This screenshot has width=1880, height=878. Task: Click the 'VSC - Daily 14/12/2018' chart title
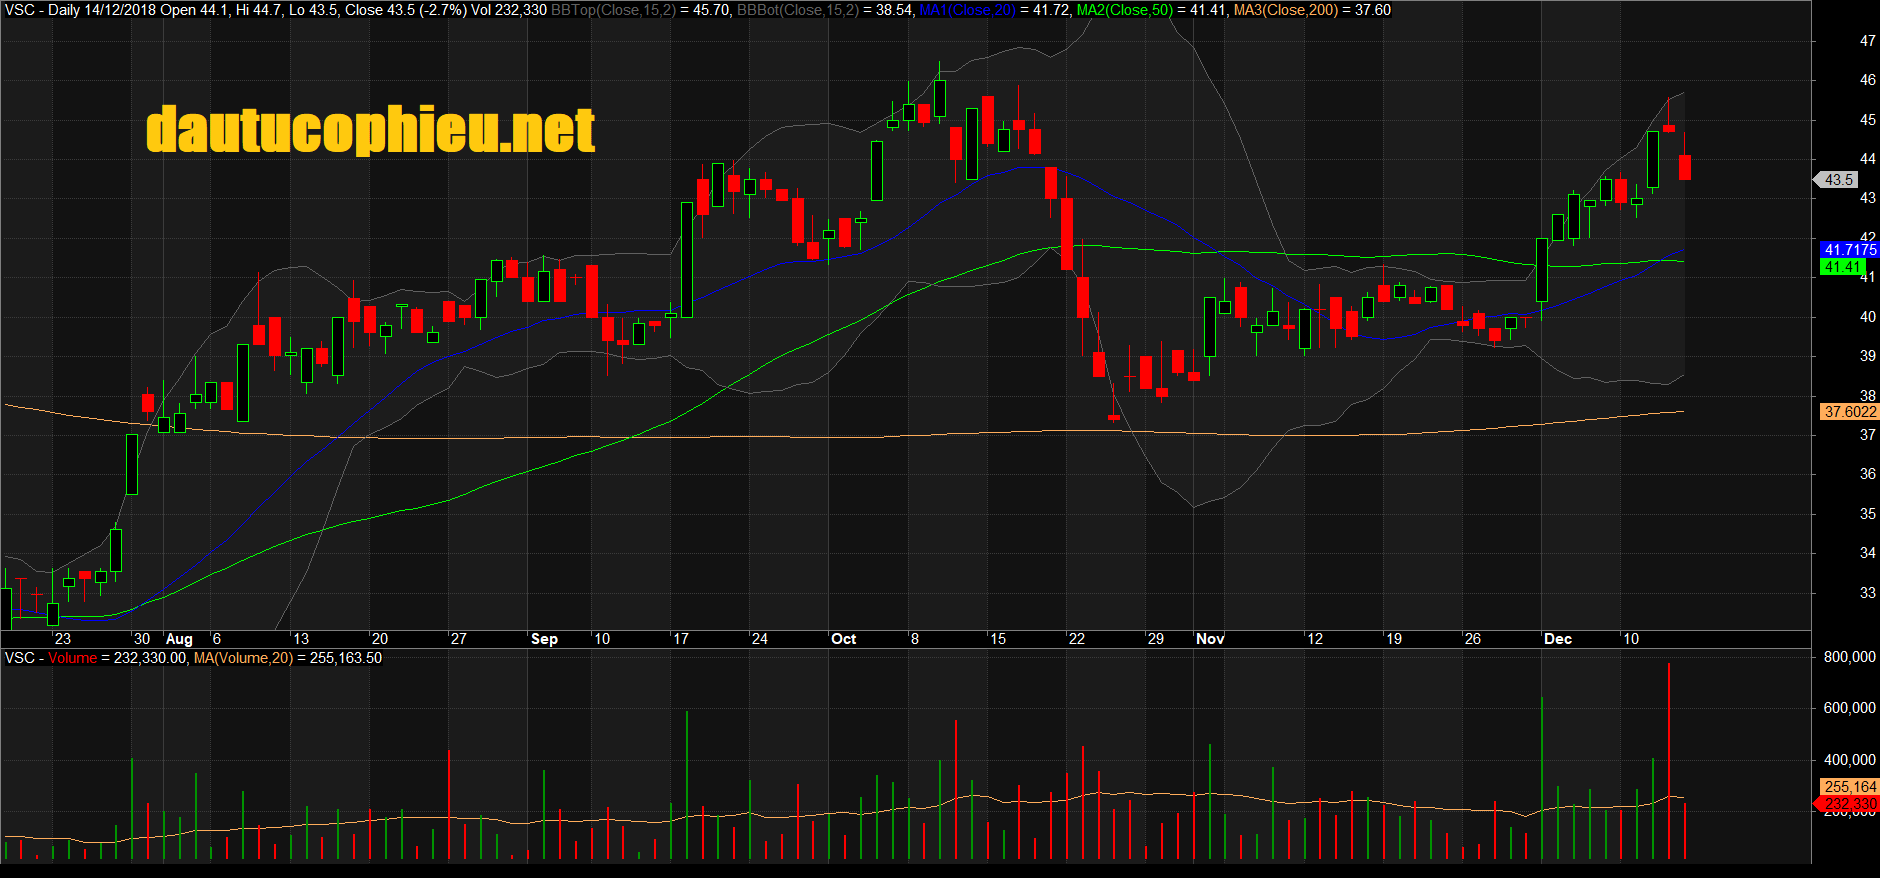pos(80,10)
